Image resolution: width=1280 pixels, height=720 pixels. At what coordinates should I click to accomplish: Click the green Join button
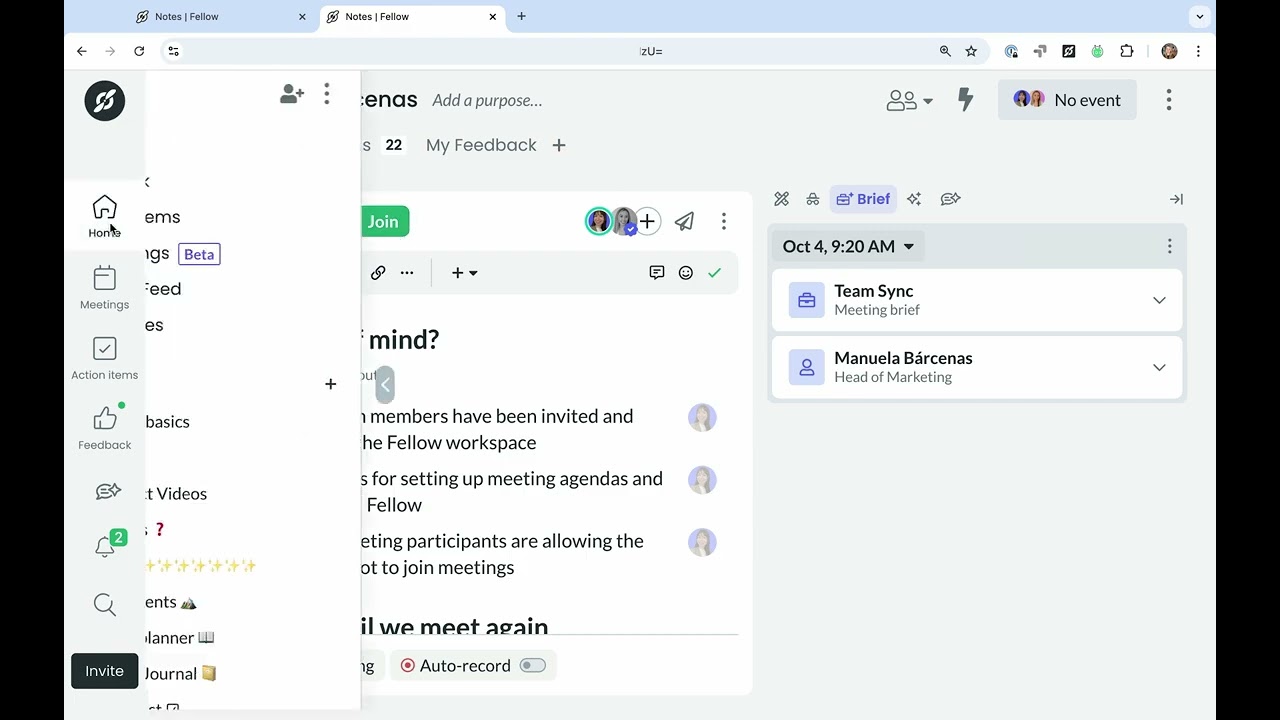pyautogui.click(x=384, y=222)
